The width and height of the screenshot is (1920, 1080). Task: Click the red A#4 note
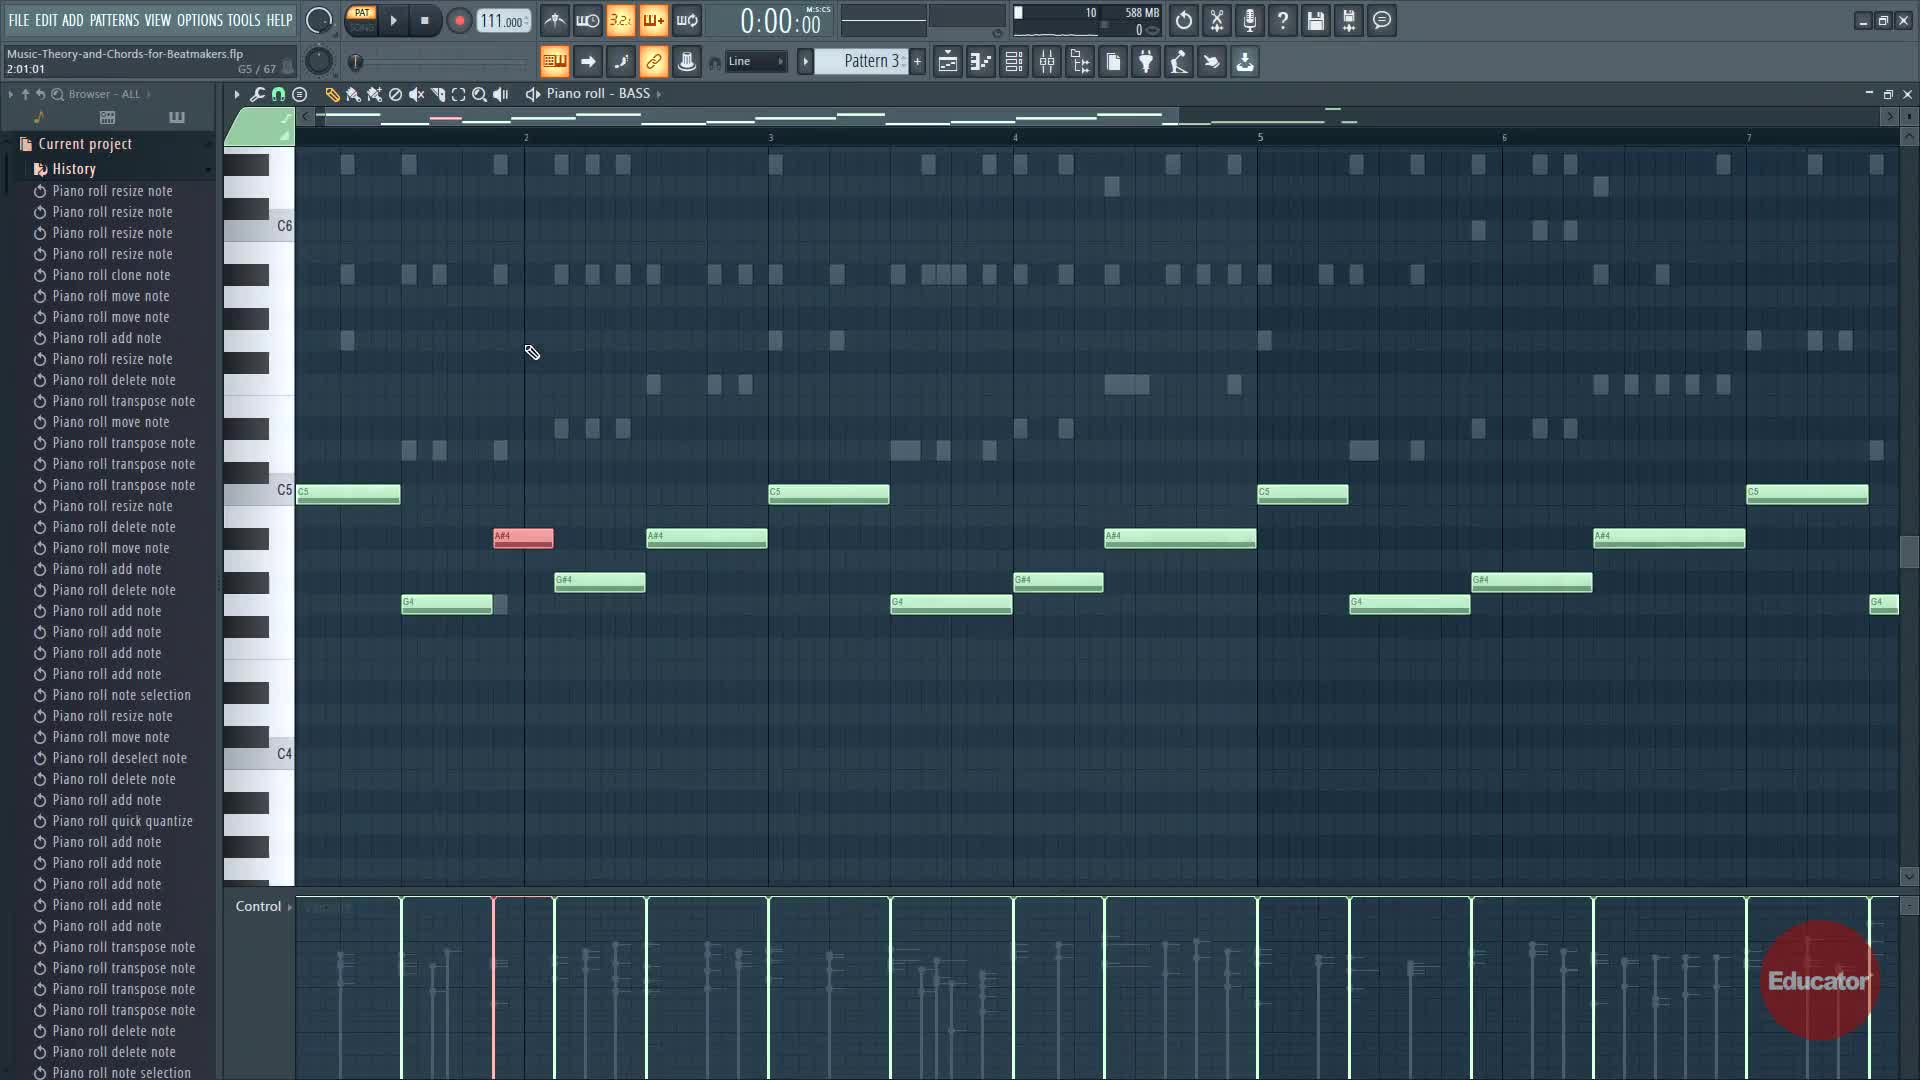[523, 539]
